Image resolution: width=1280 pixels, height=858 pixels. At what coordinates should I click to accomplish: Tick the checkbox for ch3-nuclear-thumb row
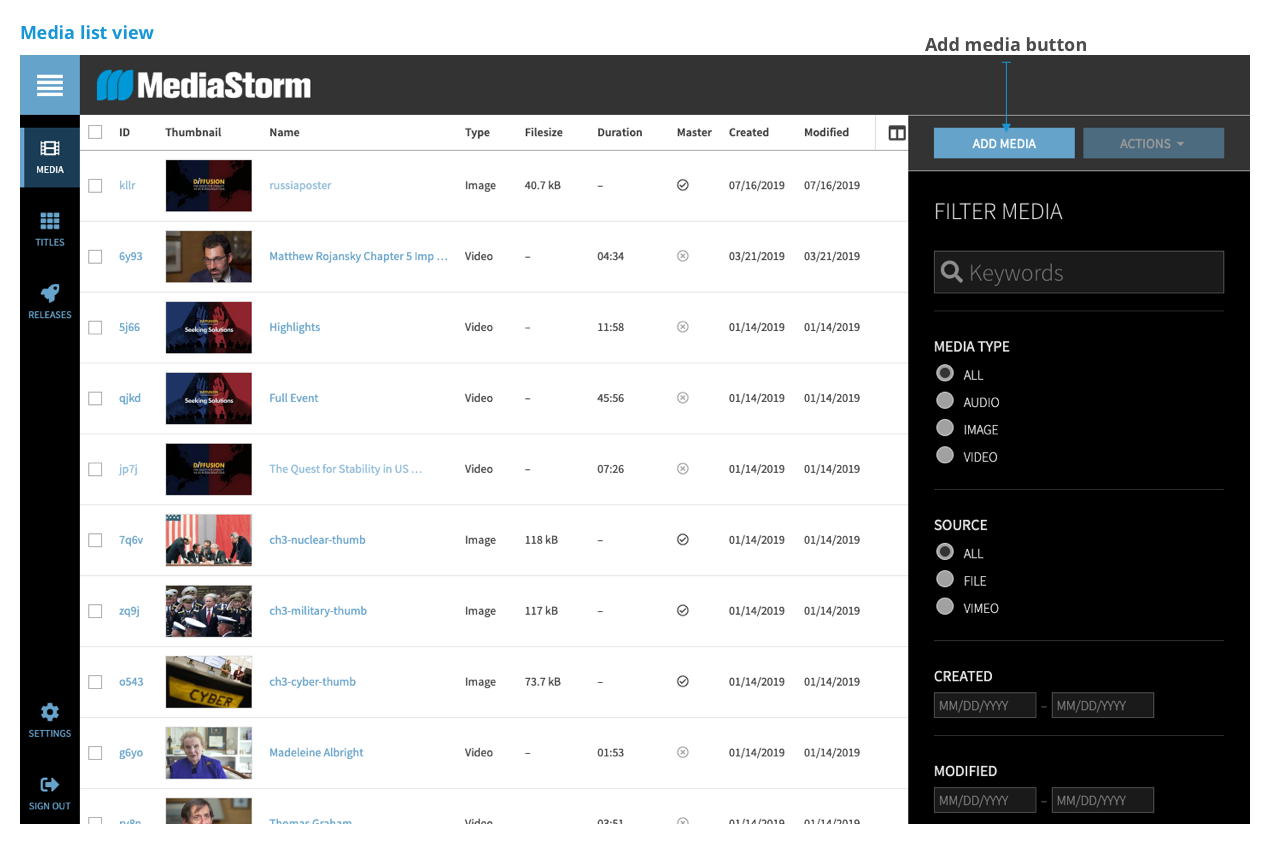(95, 541)
